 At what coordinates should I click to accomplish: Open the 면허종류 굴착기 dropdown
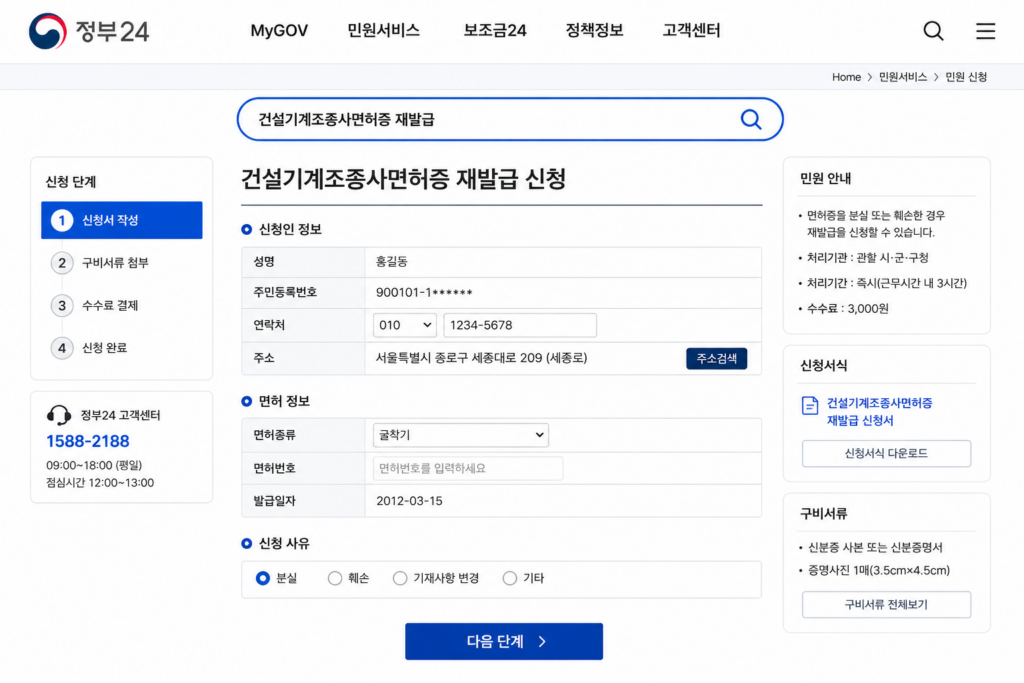coord(460,435)
